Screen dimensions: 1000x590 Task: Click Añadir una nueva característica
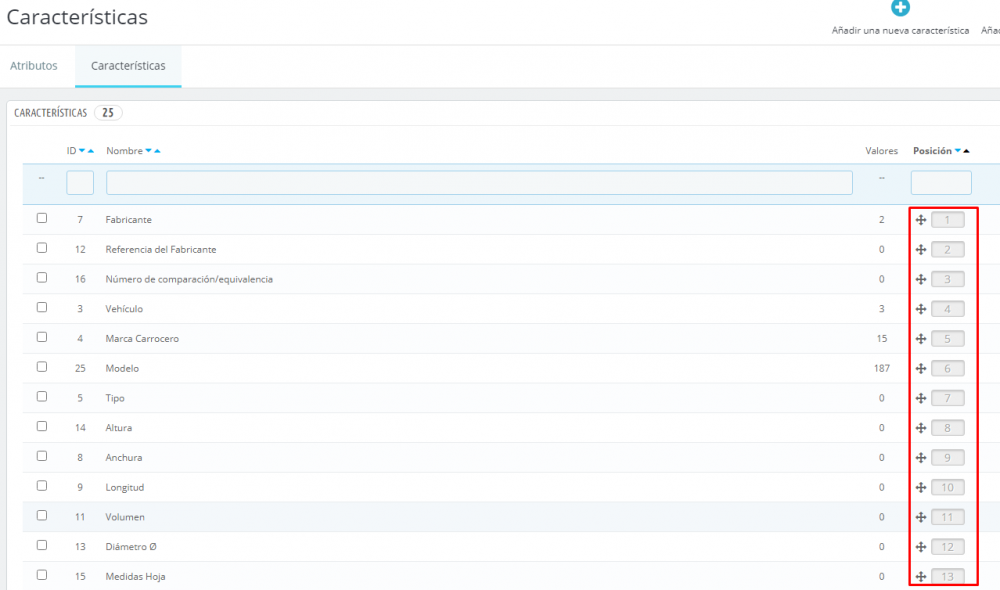[x=898, y=31]
